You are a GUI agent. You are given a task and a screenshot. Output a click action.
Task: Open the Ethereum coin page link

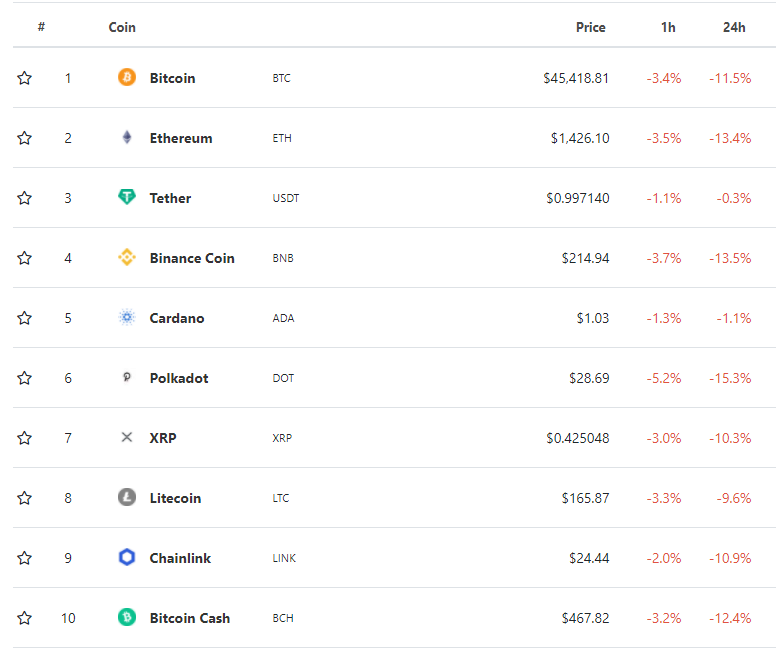pos(181,138)
